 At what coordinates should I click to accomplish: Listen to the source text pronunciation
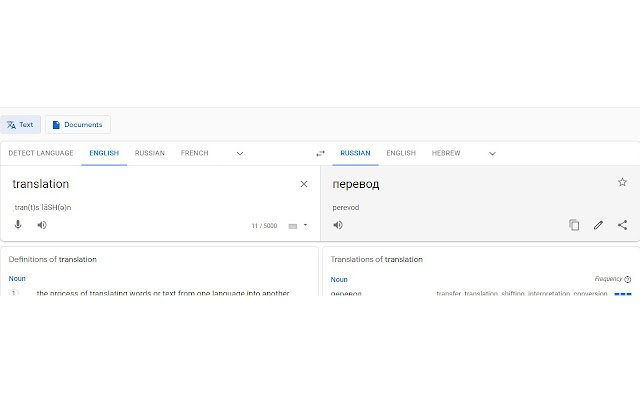coord(42,225)
